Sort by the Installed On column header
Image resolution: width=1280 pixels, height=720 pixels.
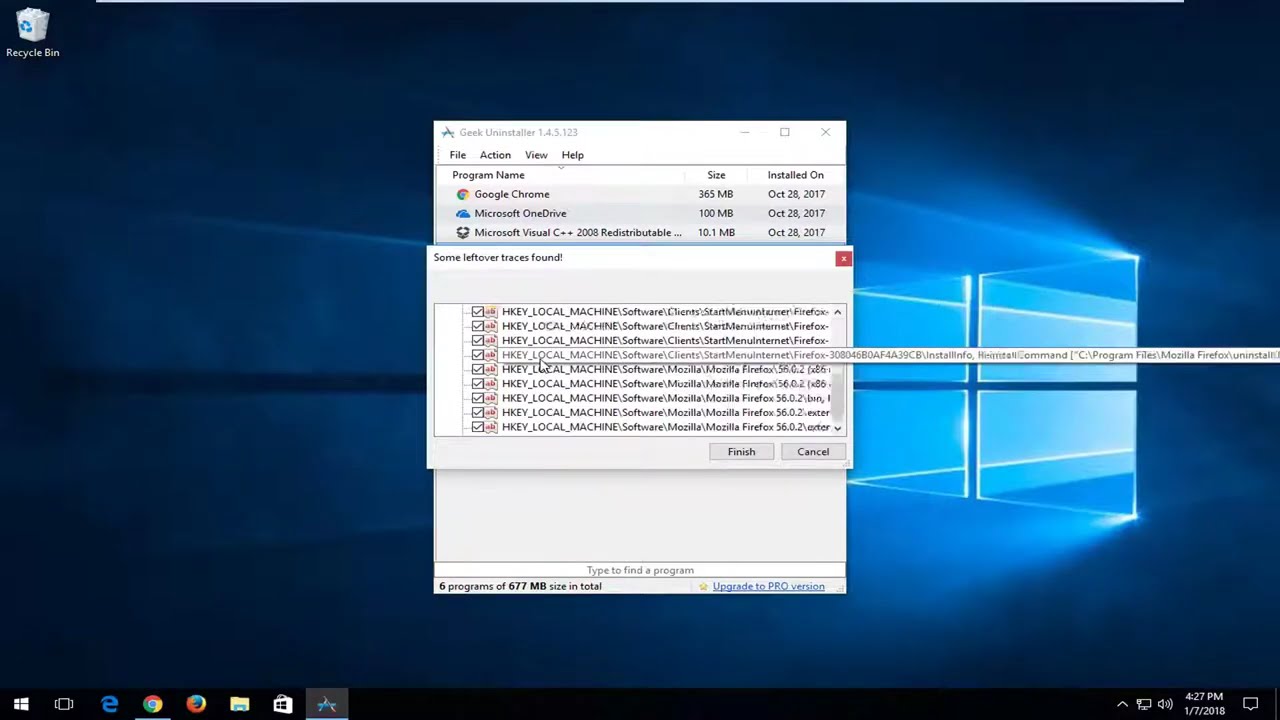tap(796, 175)
